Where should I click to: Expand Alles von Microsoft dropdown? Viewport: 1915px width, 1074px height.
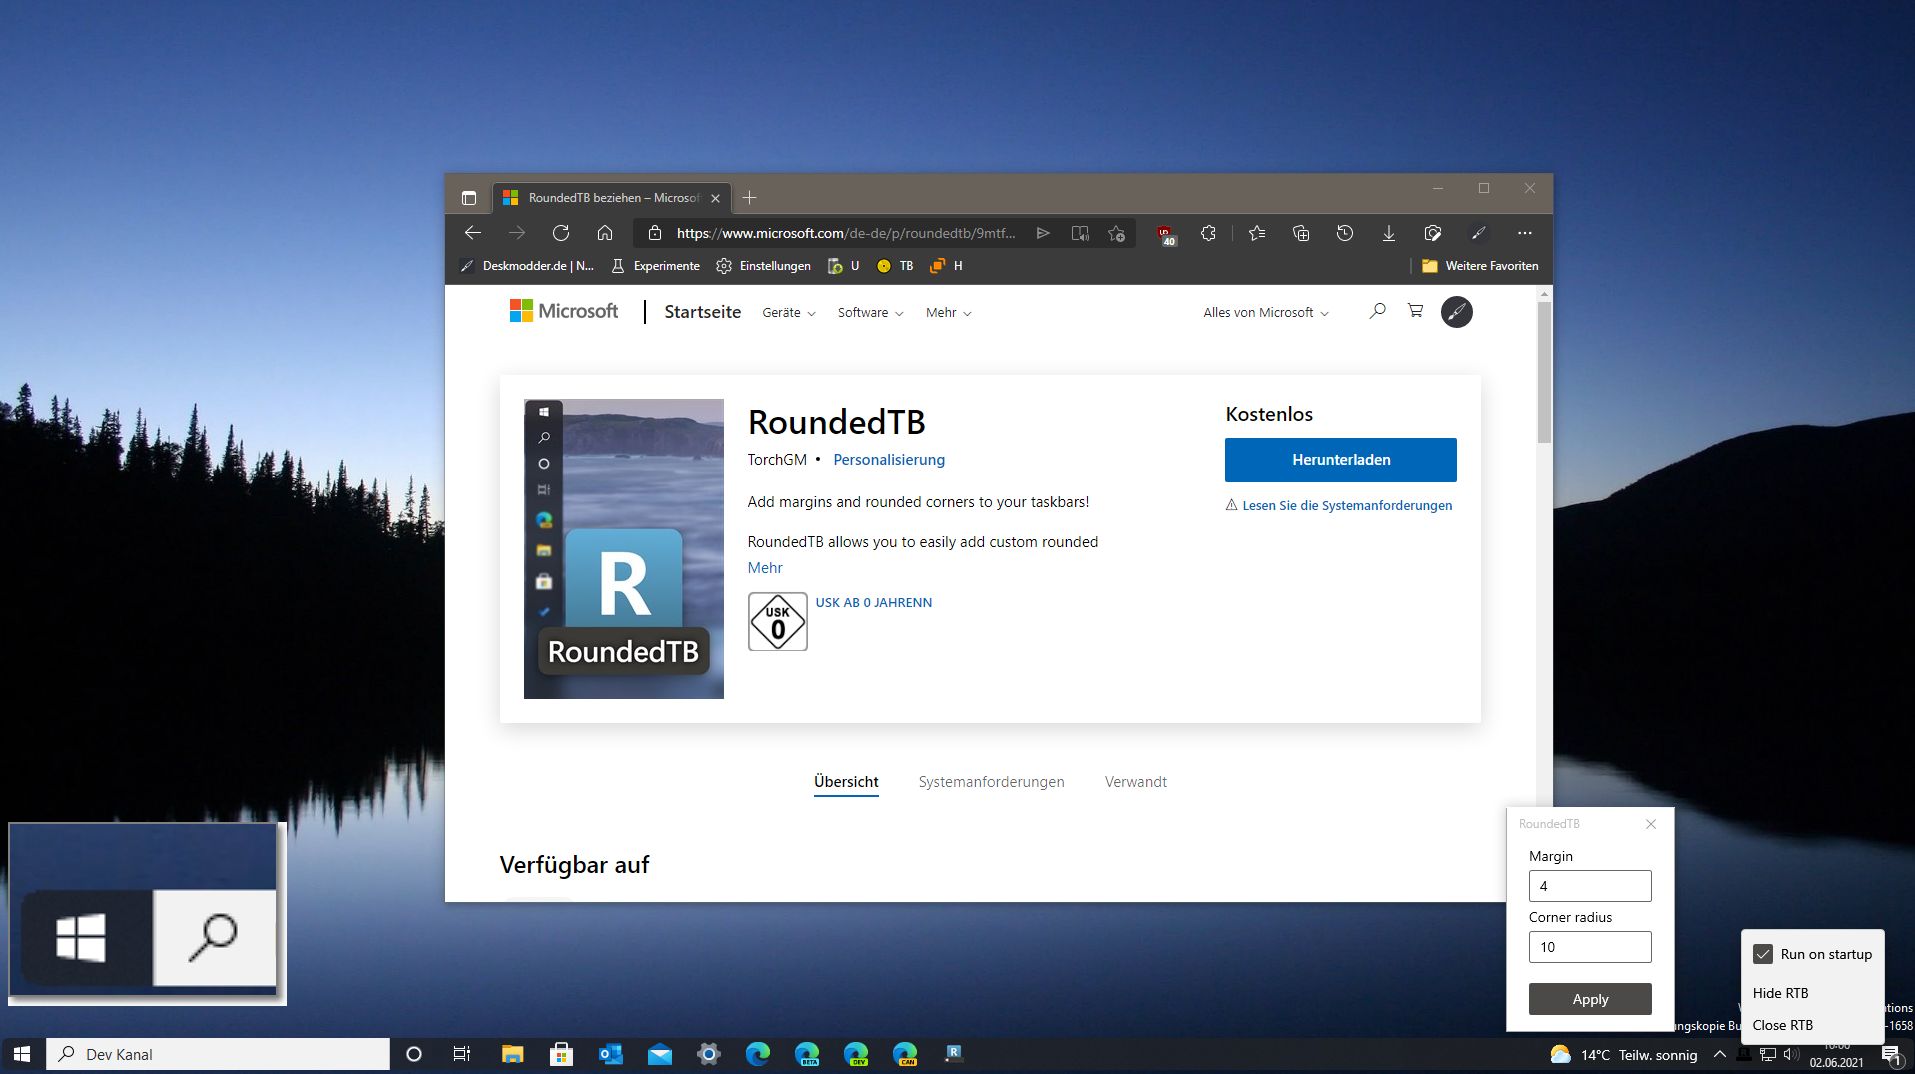click(x=1266, y=313)
